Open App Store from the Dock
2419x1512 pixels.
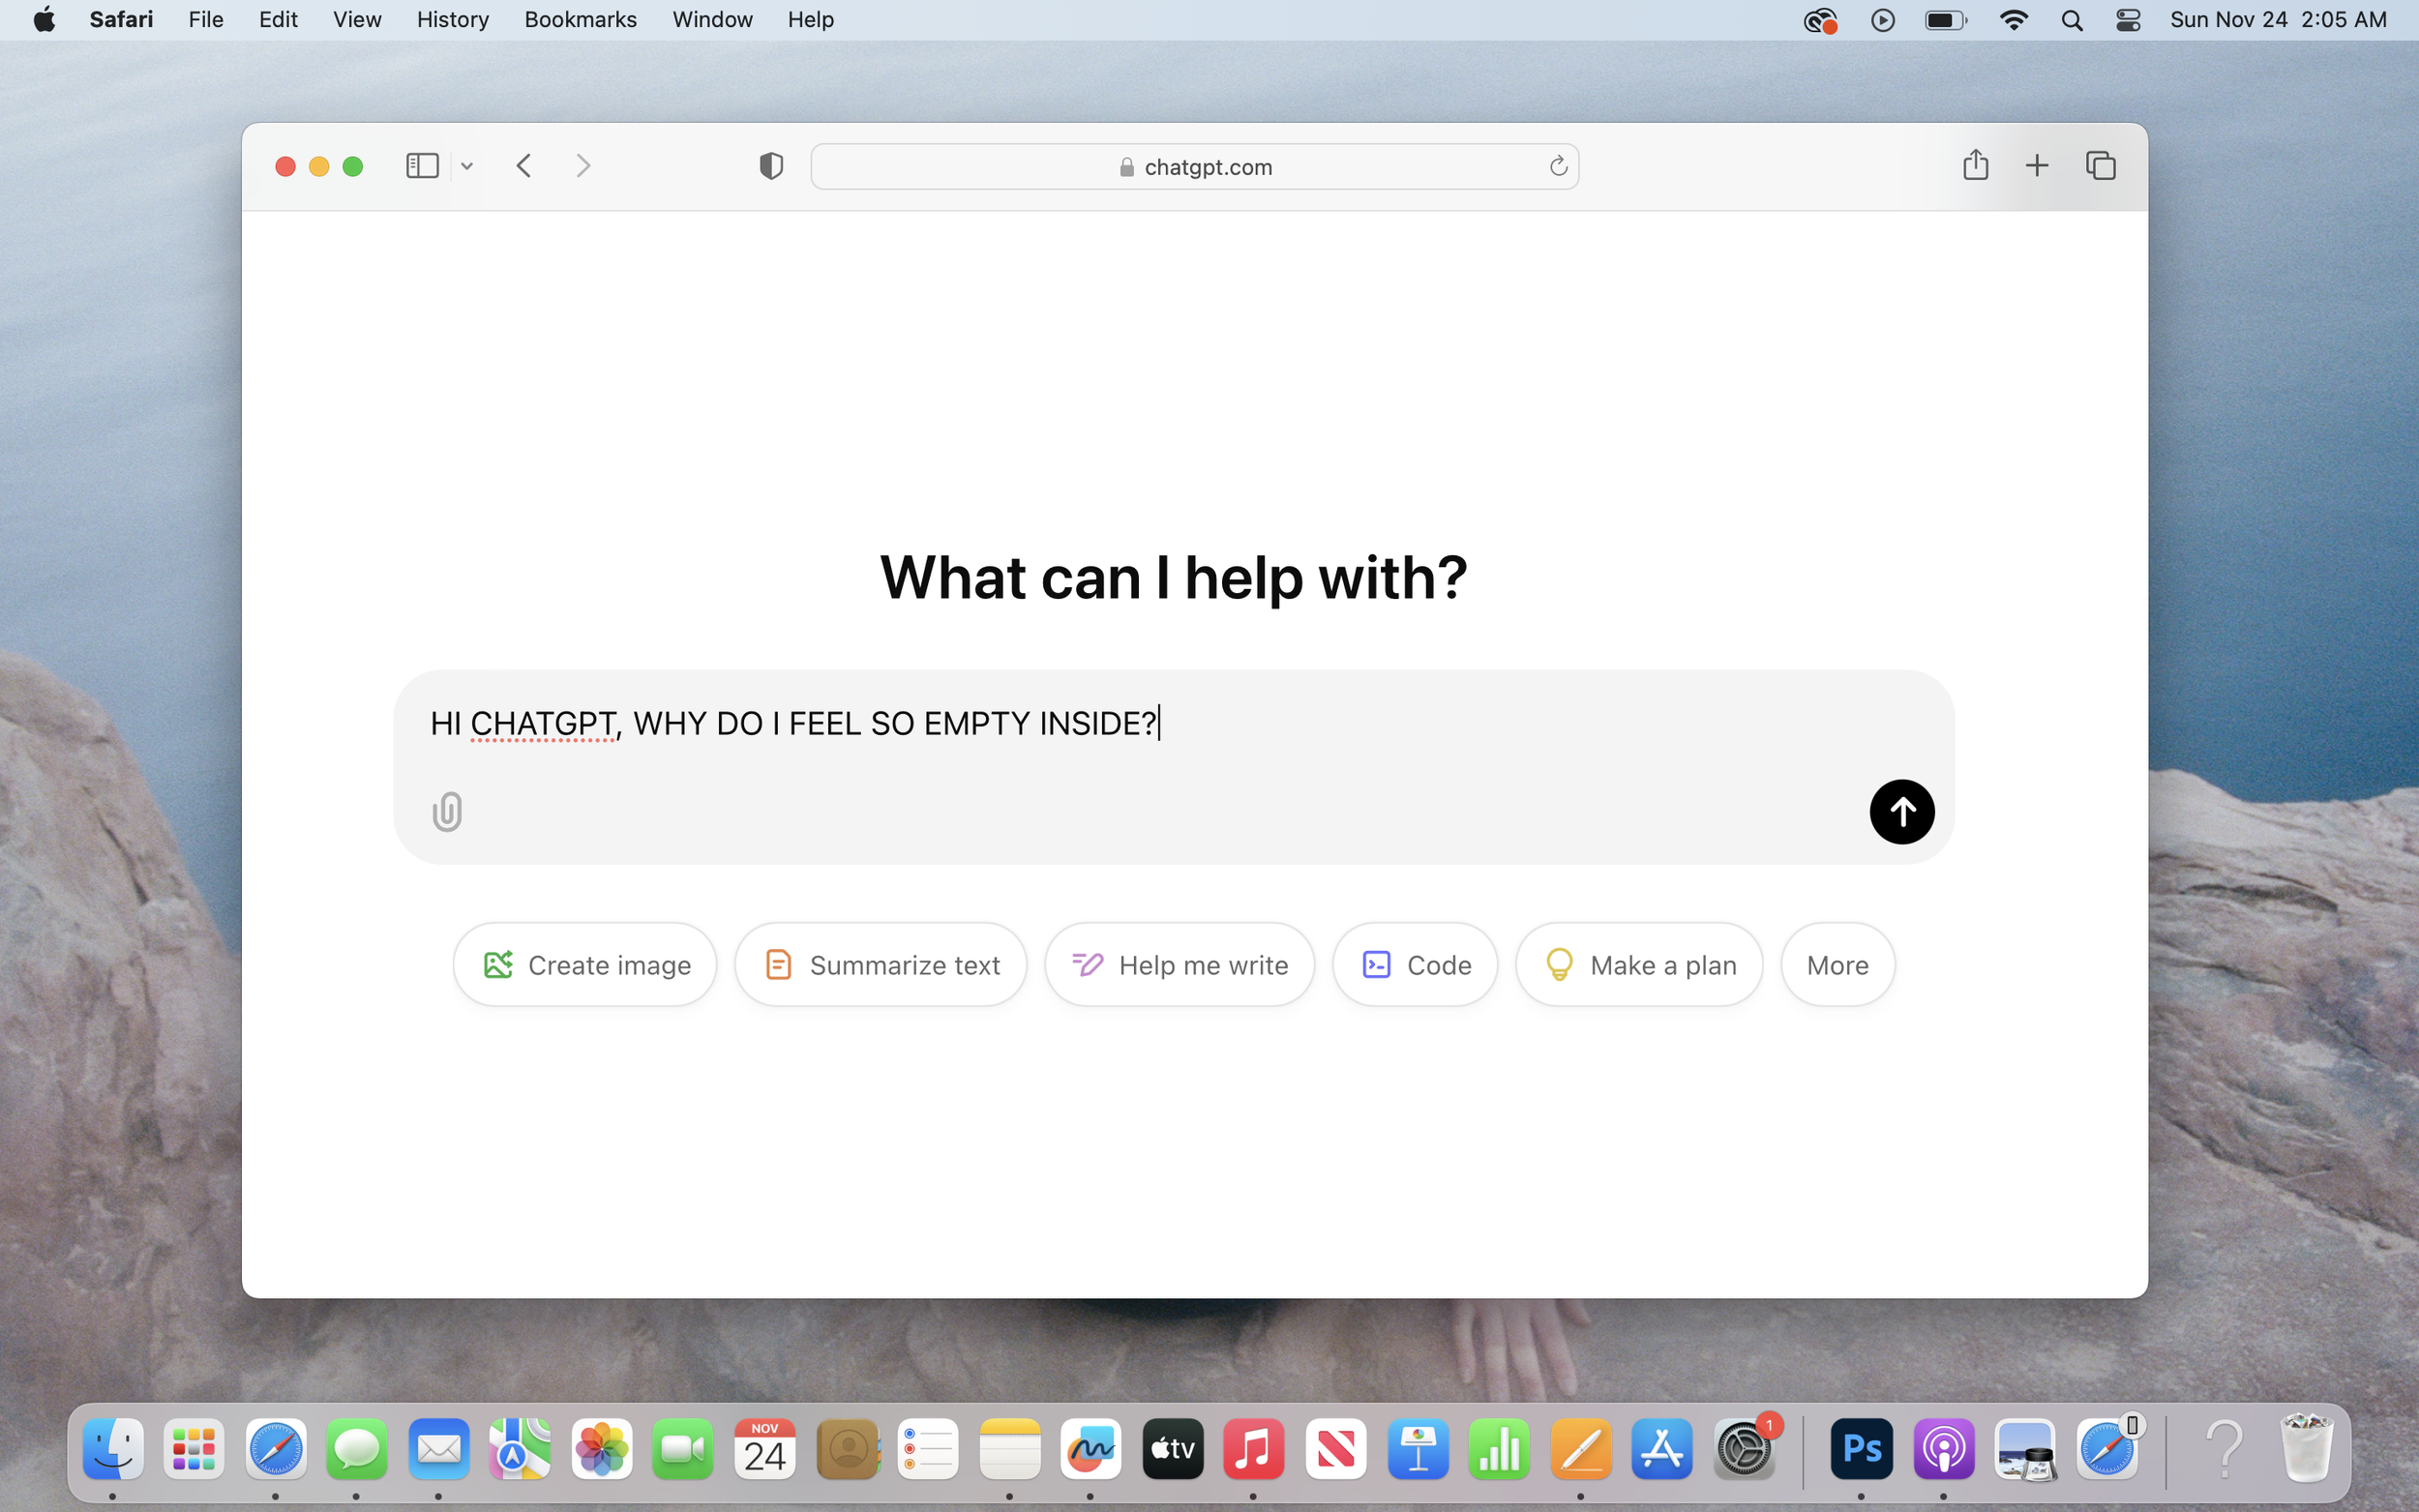pyautogui.click(x=1662, y=1447)
